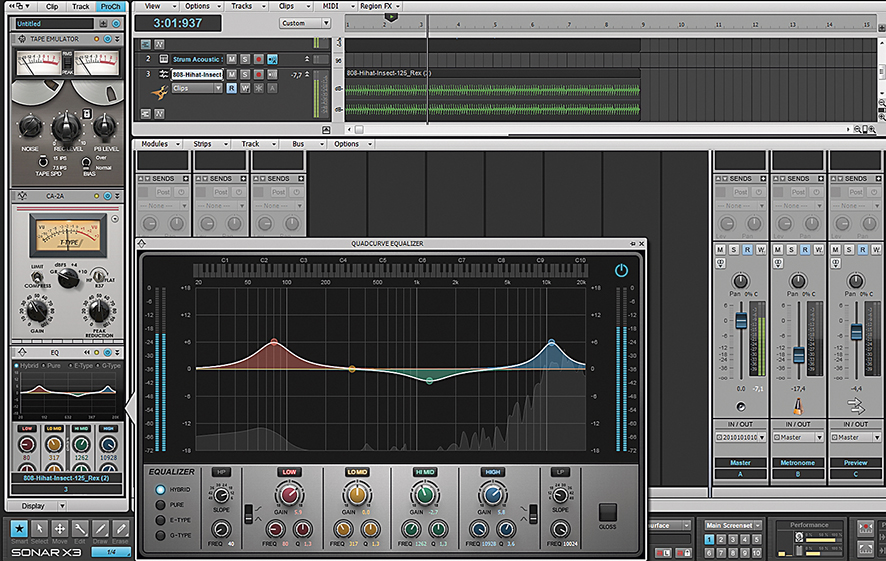This screenshot has height=561, width=886.
Task: Click the metronome icon on Metronome bus
Action: (x=798, y=406)
